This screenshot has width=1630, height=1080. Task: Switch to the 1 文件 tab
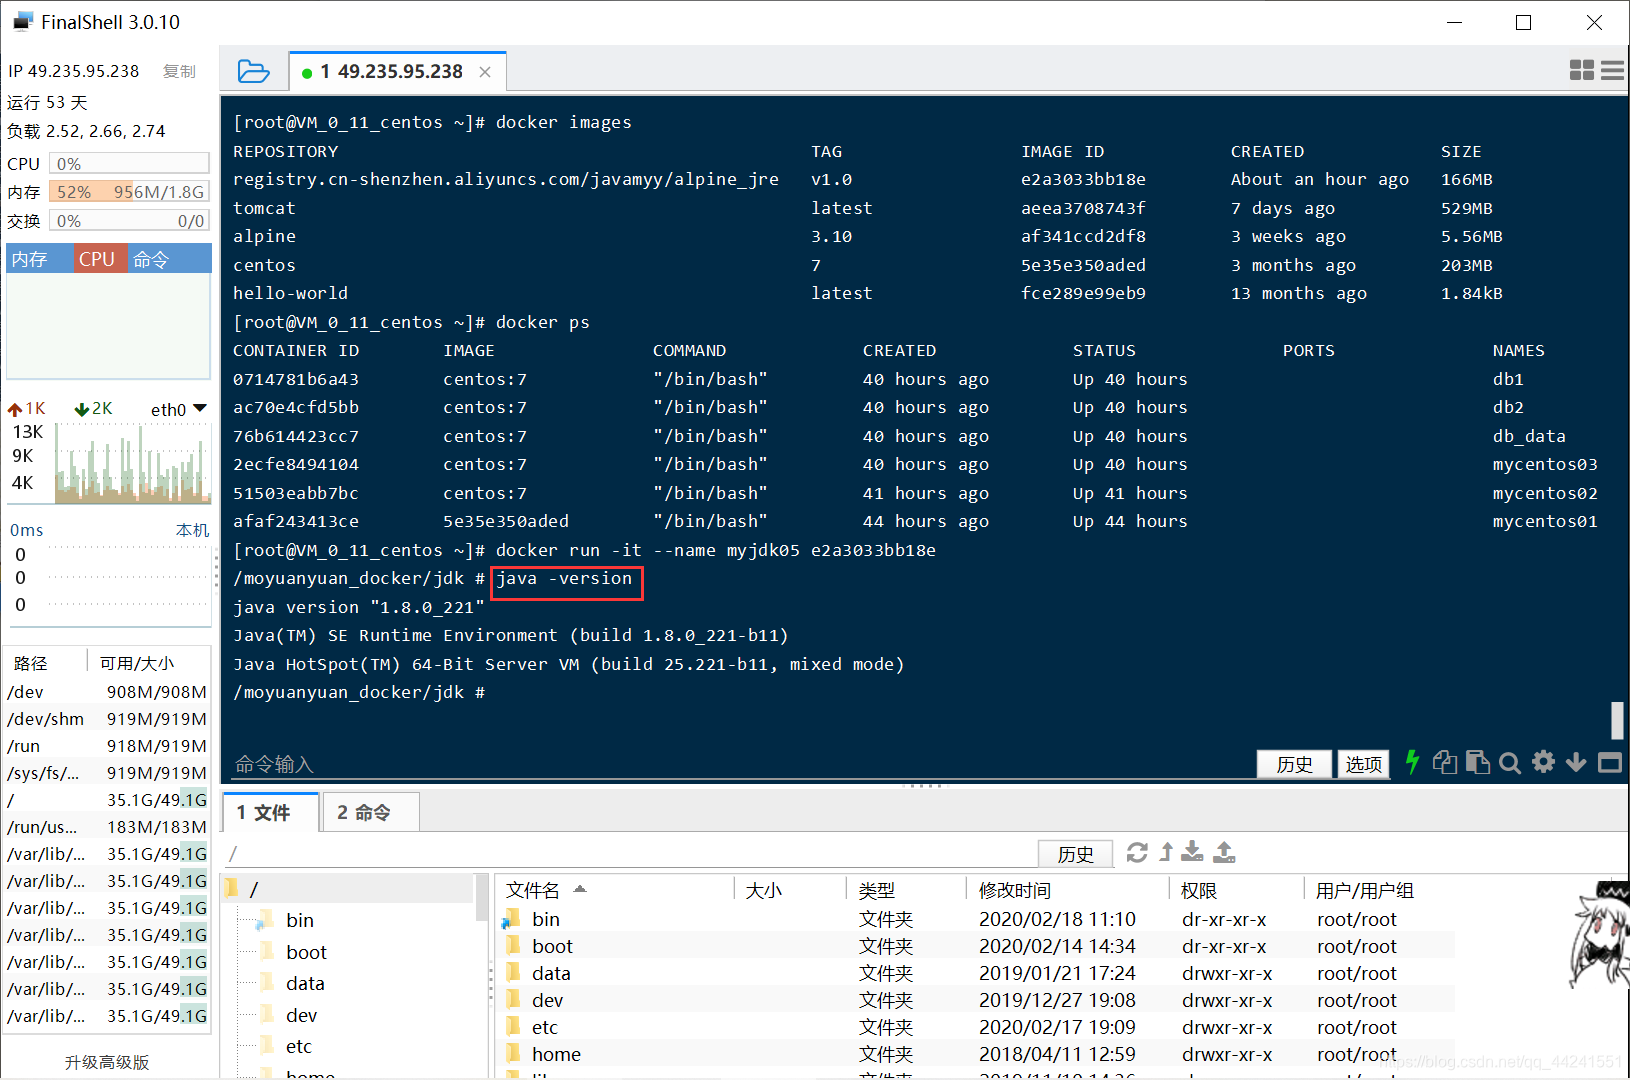coord(271,812)
